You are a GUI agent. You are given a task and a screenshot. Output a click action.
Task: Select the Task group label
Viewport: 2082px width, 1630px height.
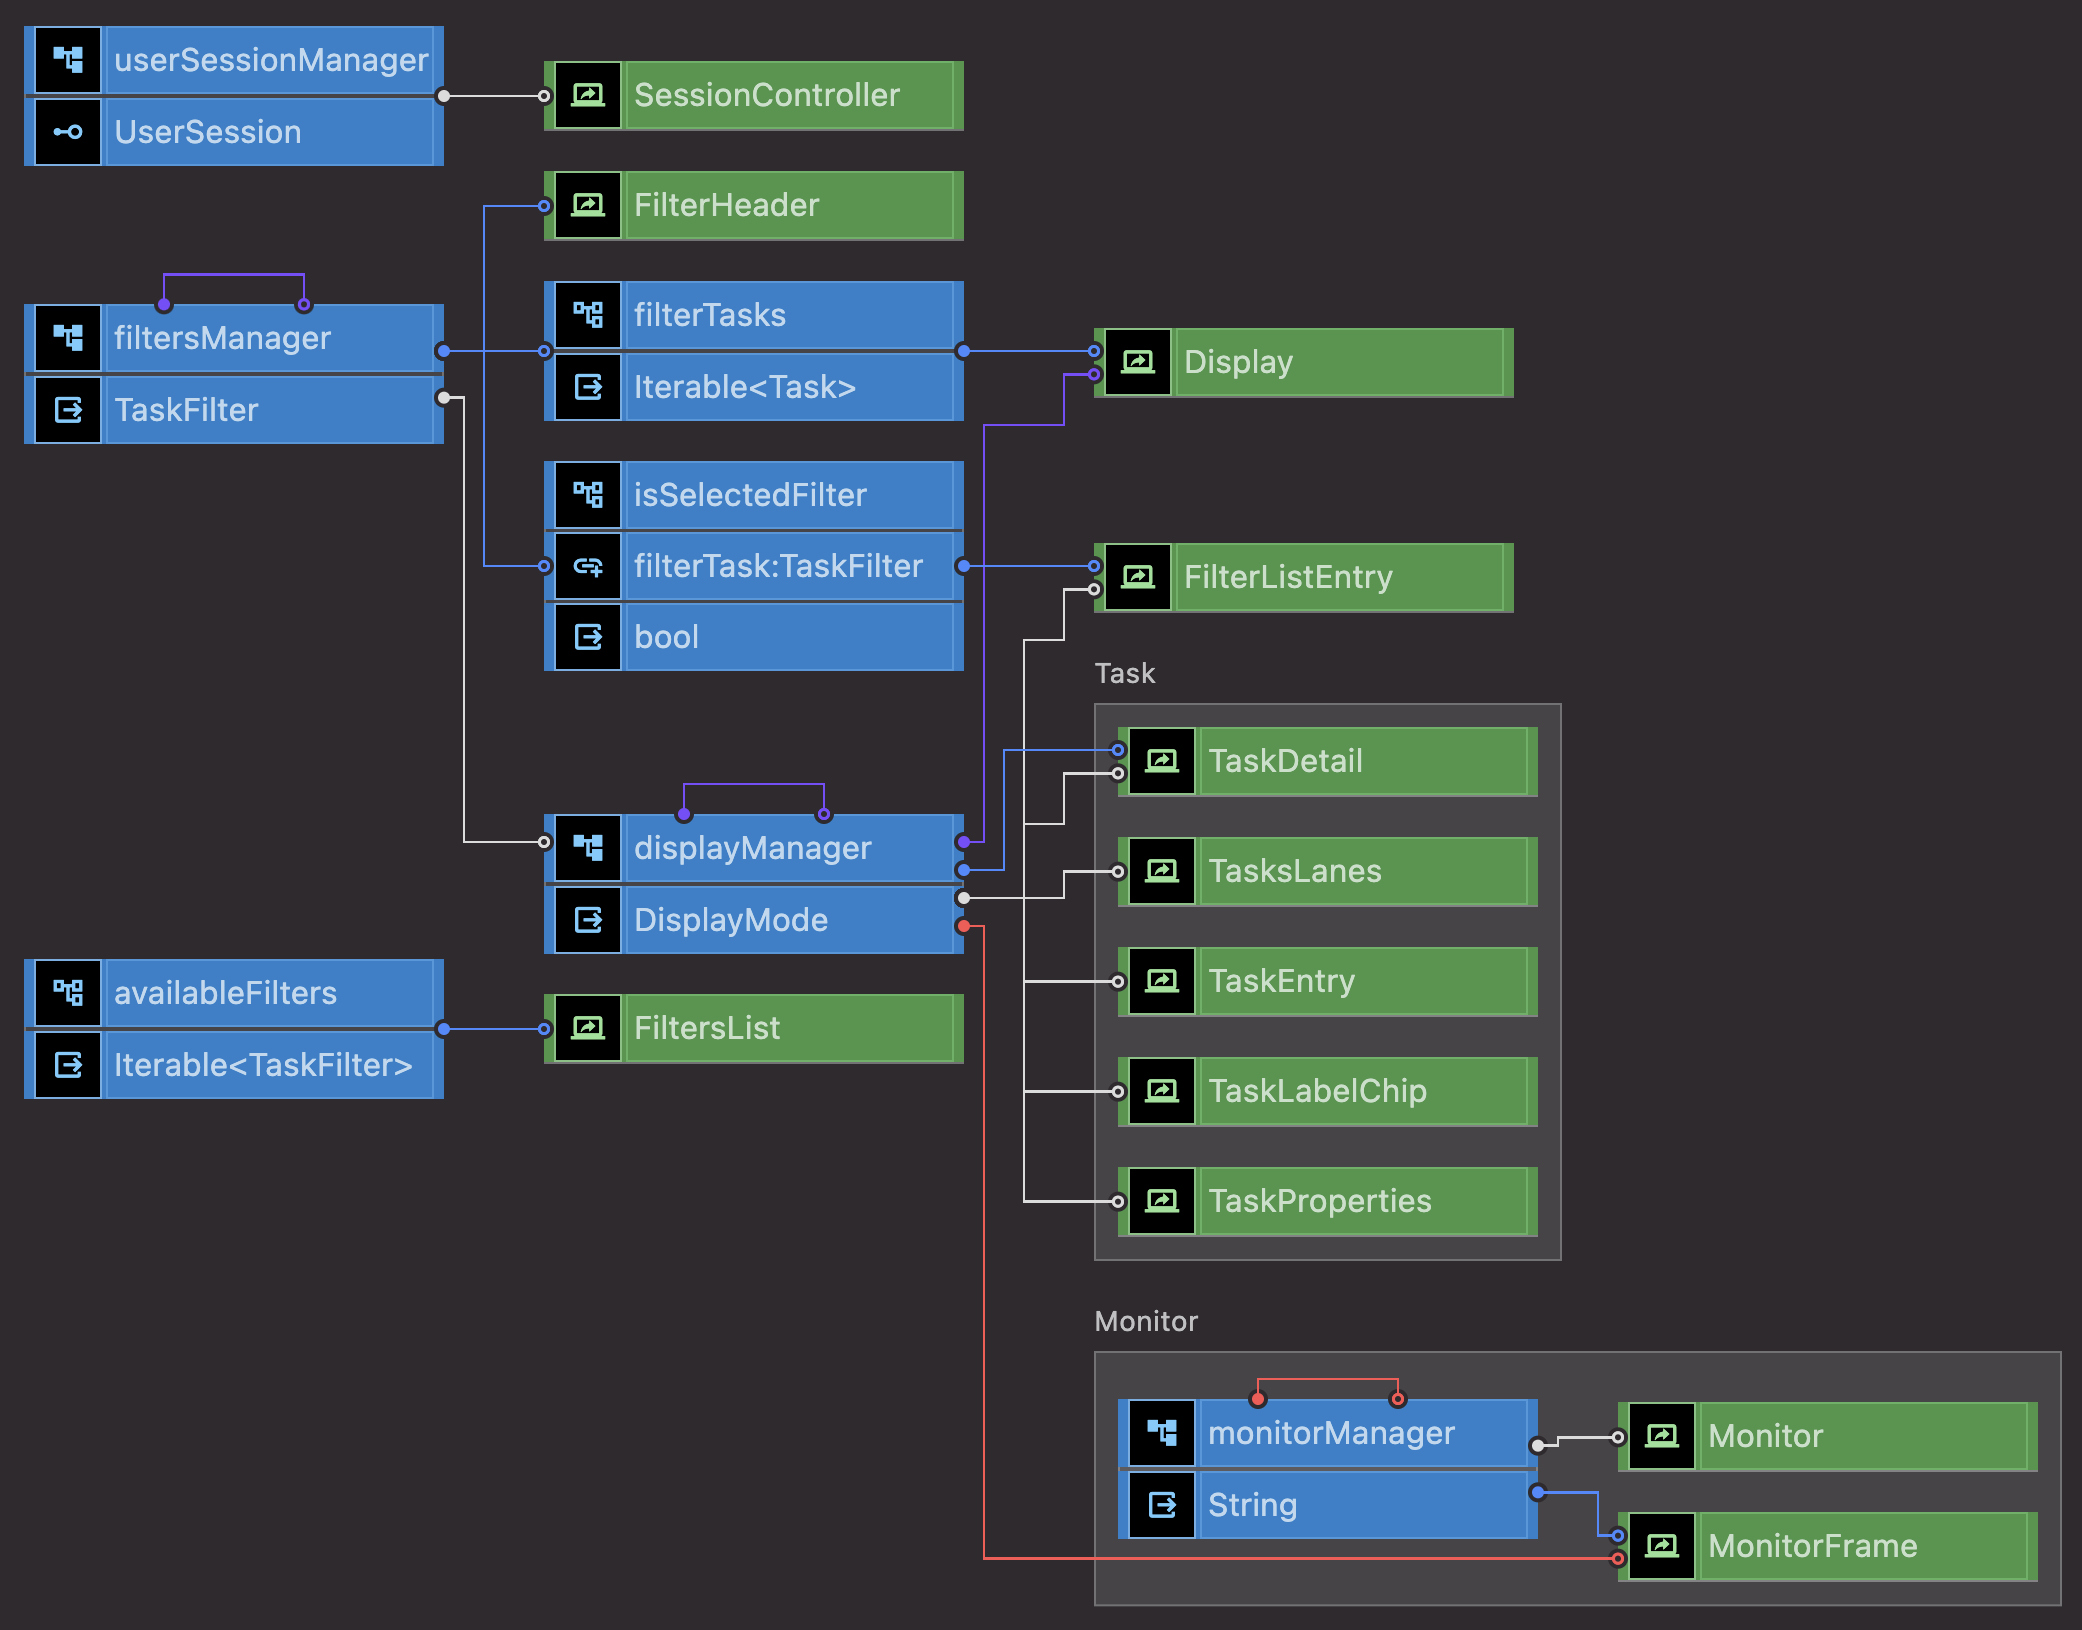[1124, 673]
